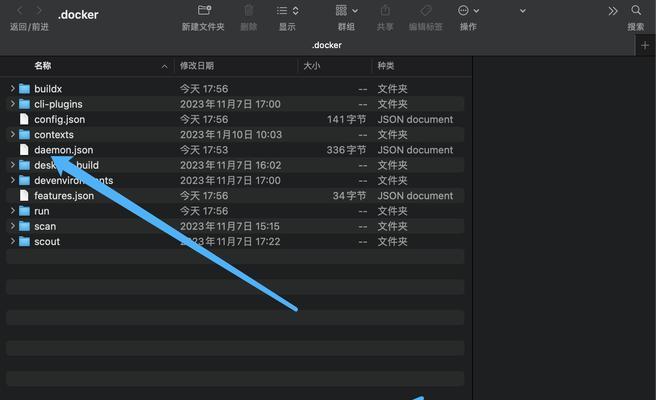Image resolution: width=656 pixels, height=400 pixels.
Task: Click the date 2023年1月10日 10:03
Action: 231,135
